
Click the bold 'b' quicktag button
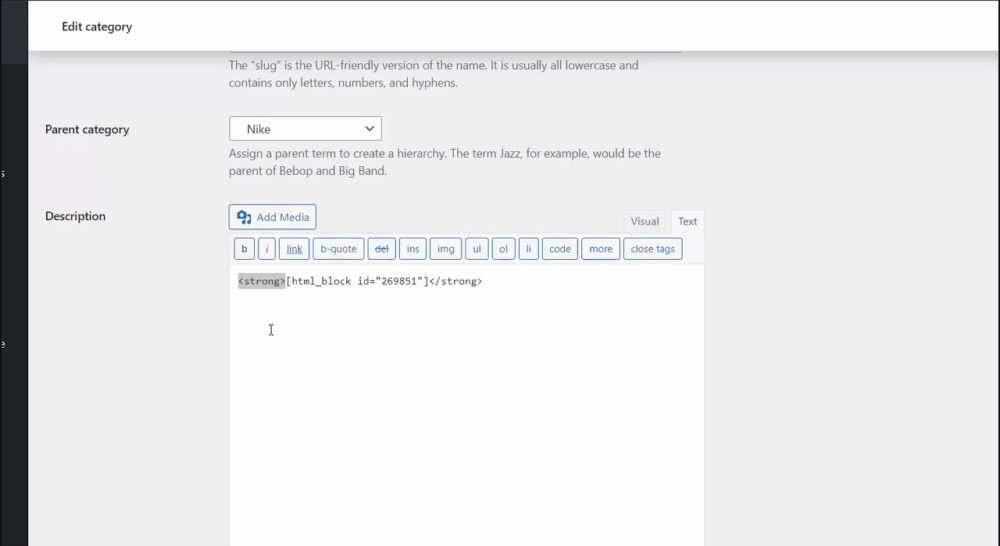coord(244,249)
